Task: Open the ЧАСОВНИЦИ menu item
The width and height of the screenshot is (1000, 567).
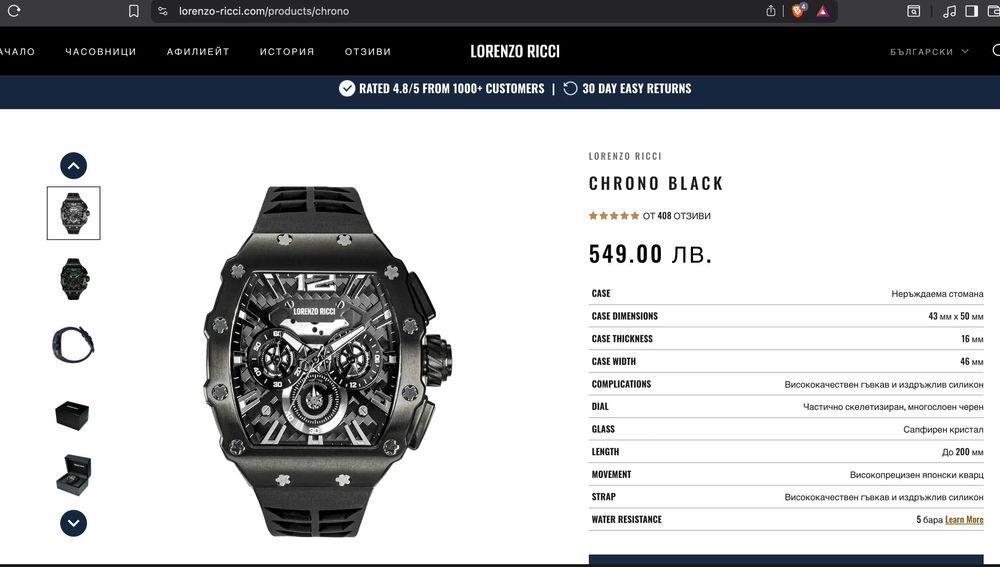Action: [x=101, y=52]
